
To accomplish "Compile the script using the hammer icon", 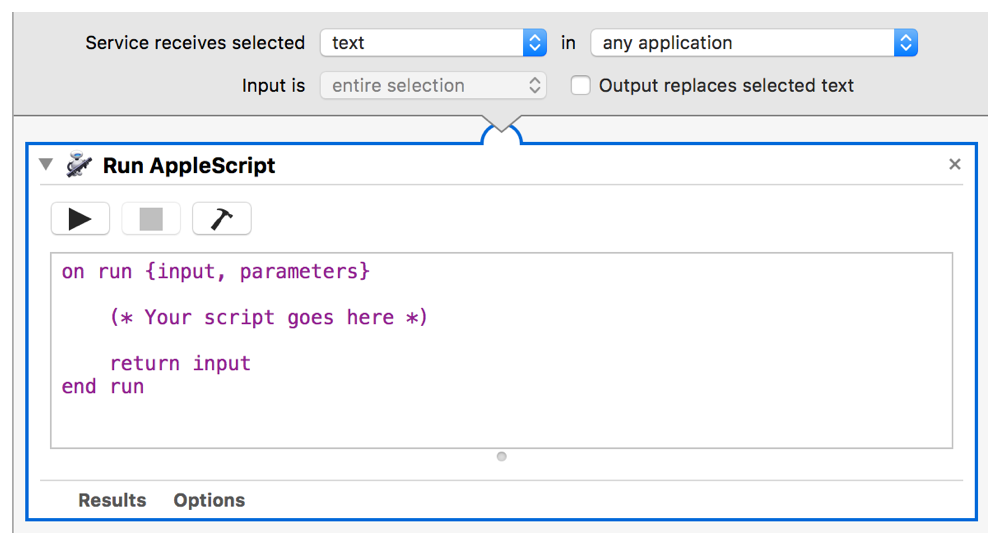I will coord(222,219).
